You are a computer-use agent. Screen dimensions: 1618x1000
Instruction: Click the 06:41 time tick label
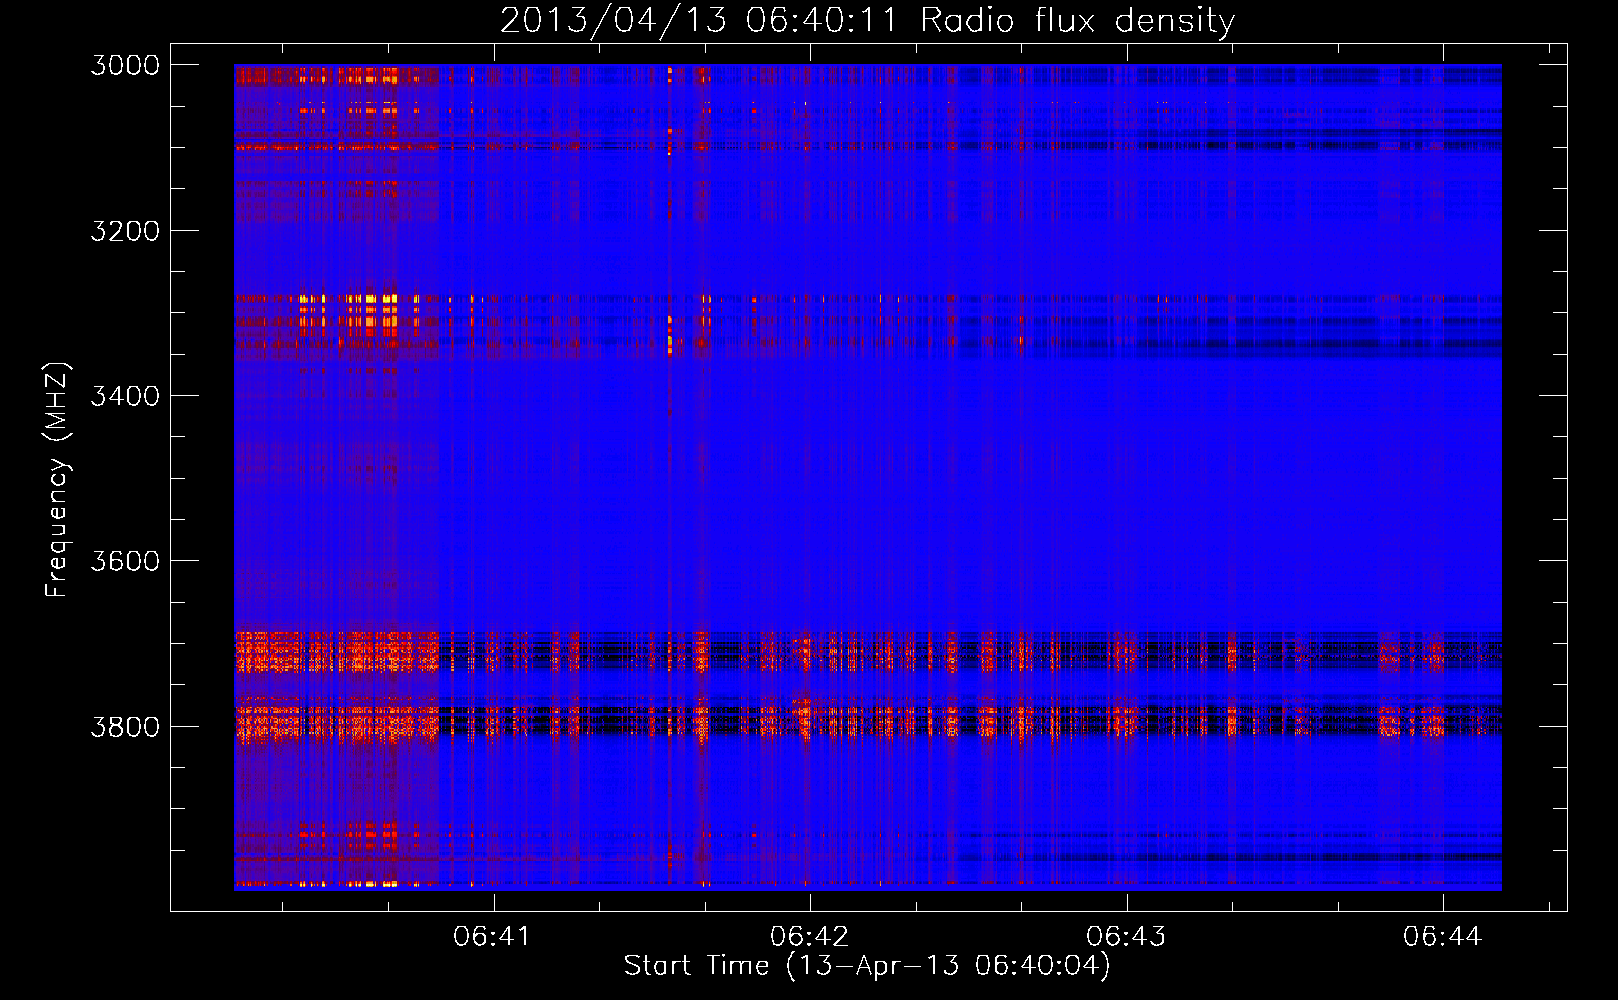[492, 936]
